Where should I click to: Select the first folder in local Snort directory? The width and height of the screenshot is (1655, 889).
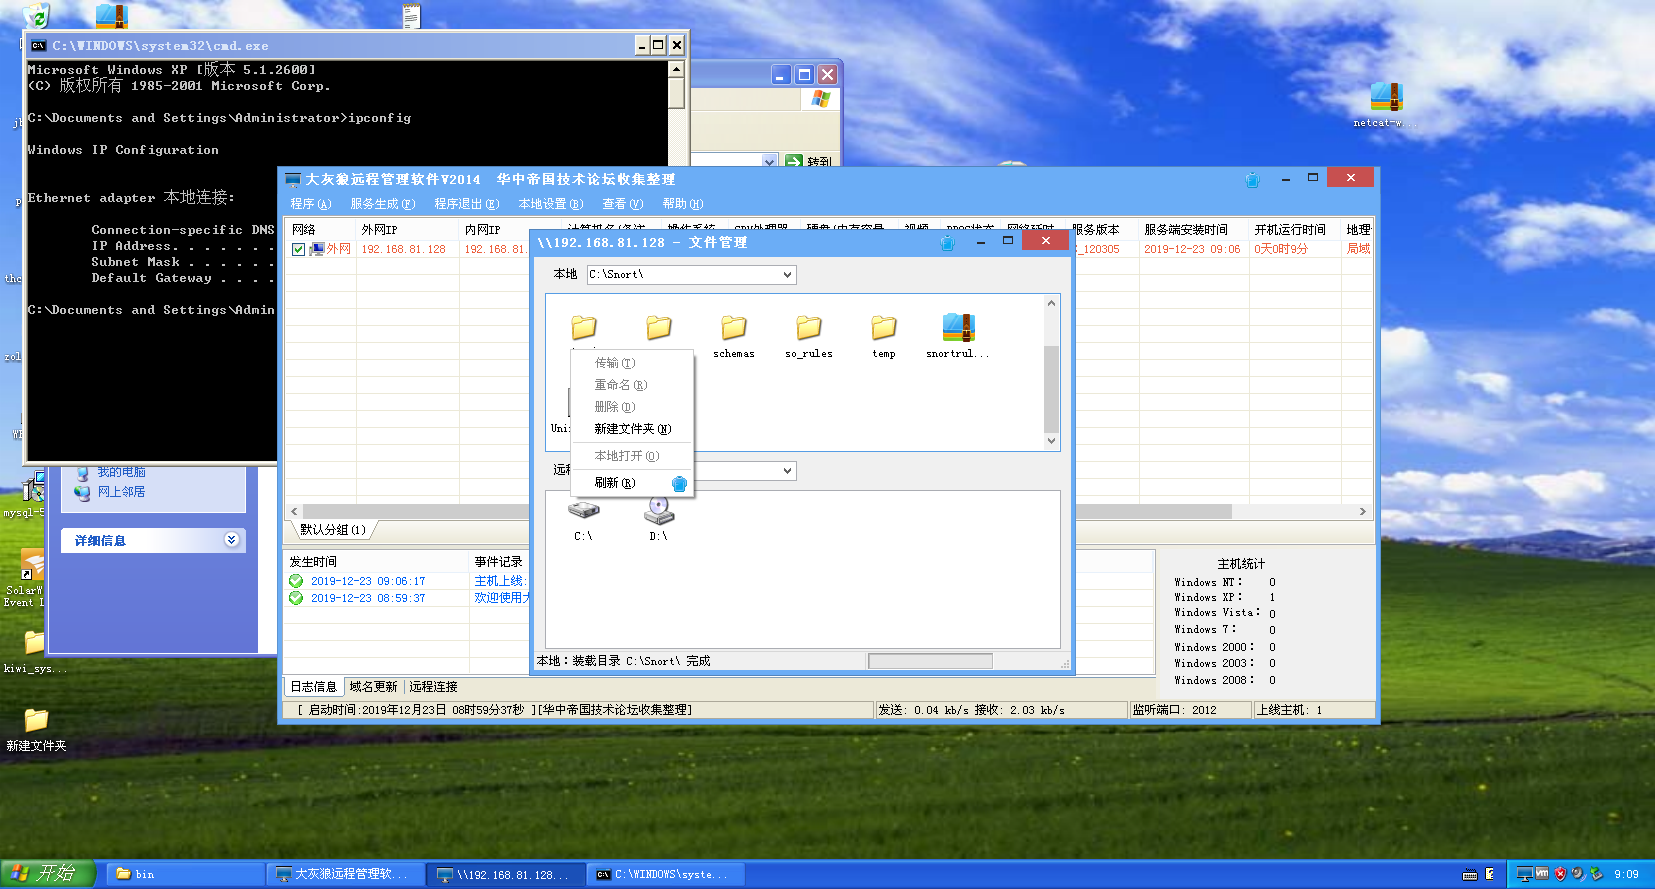584,328
